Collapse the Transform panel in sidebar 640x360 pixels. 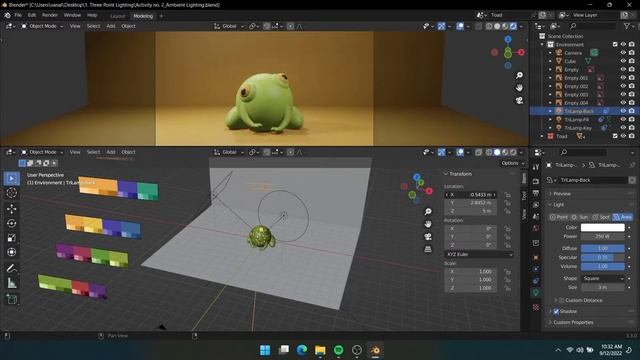click(460, 174)
